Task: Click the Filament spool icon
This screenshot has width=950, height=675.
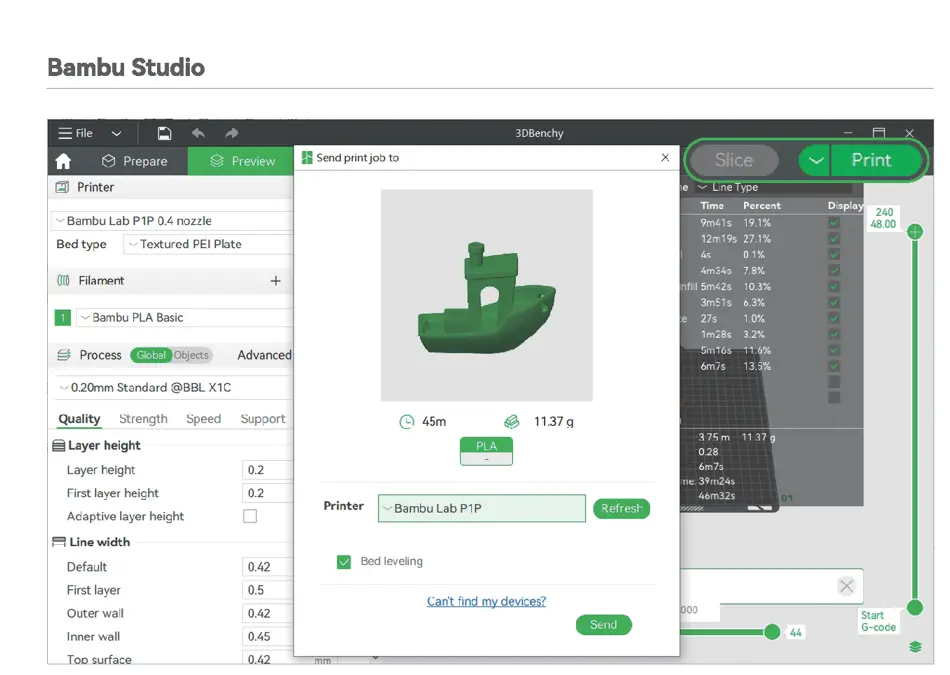Action: point(63,281)
